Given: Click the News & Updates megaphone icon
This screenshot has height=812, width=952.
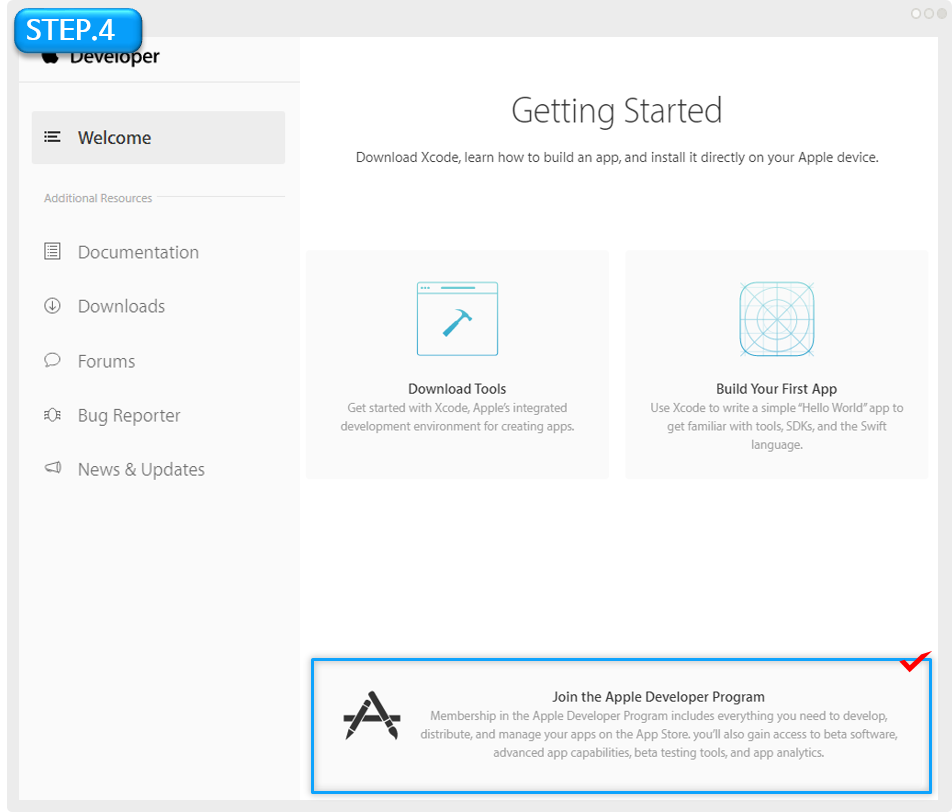Looking at the screenshot, I should pyautogui.click(x=53, y=469).
